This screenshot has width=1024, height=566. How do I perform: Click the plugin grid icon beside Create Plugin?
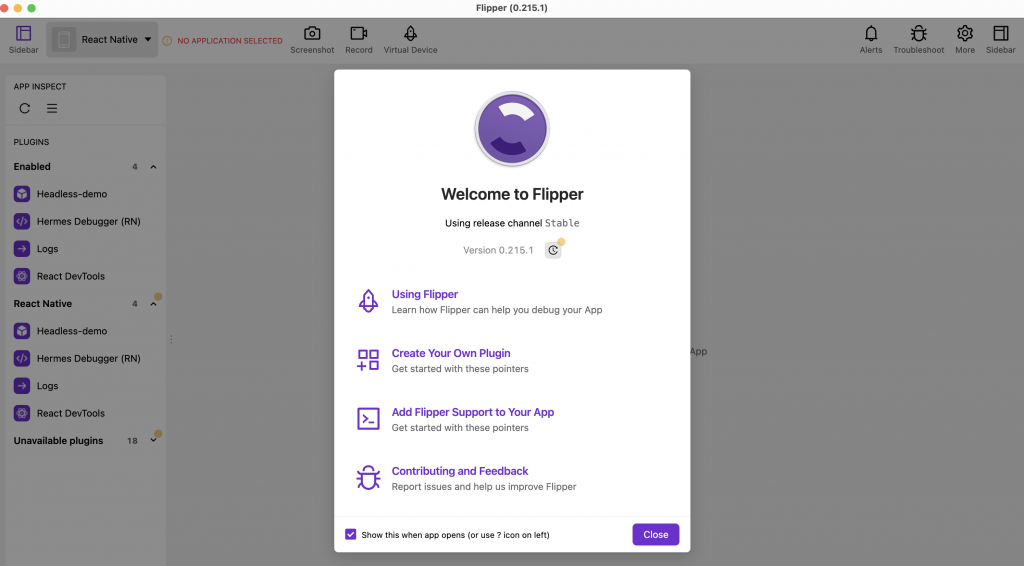[368, 360]
